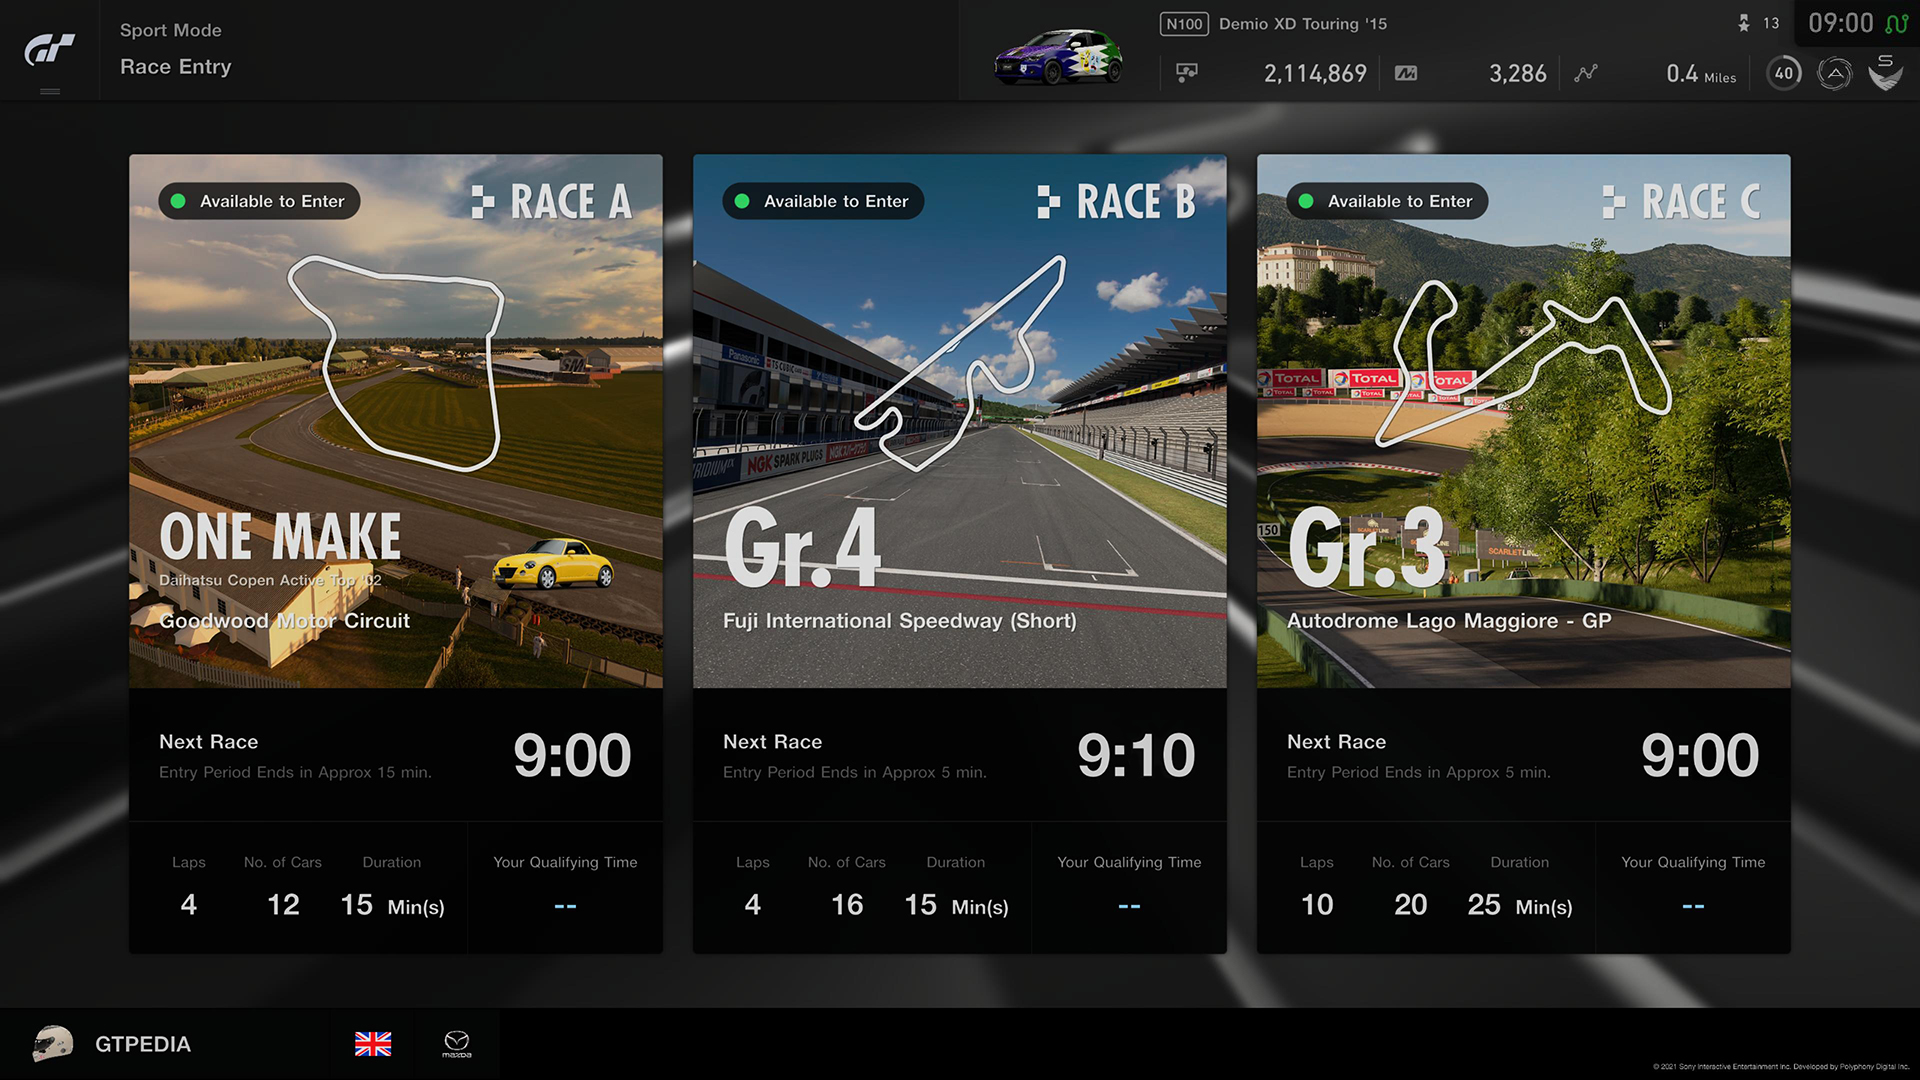Click Race B next race time 9:10

[x=1136, y=755]
